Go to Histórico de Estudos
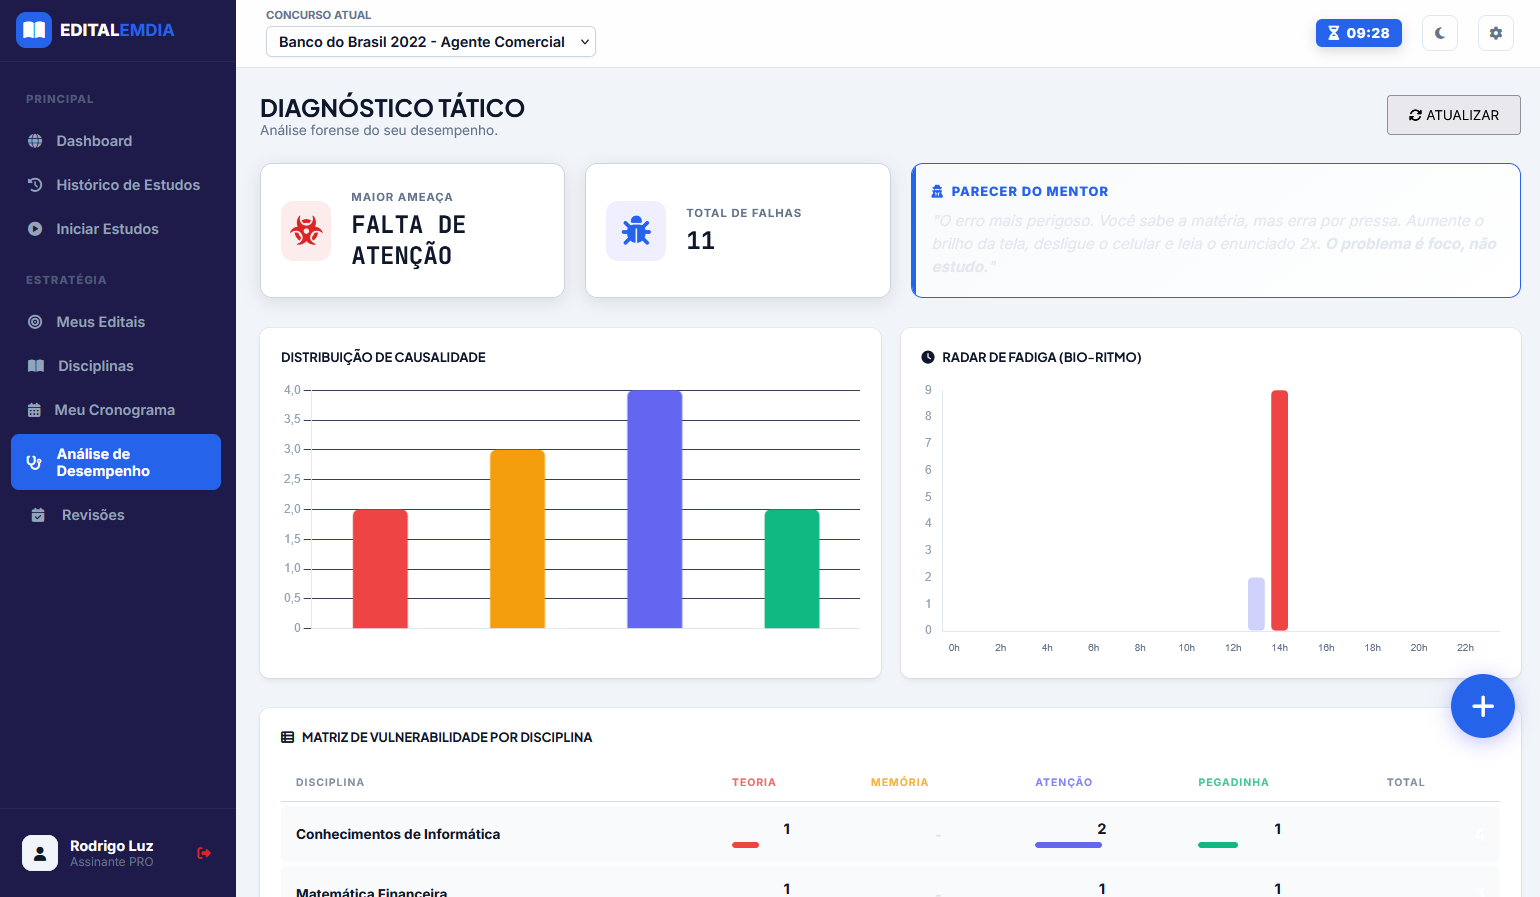The image size is (1540, 897). tap(127, 185)
